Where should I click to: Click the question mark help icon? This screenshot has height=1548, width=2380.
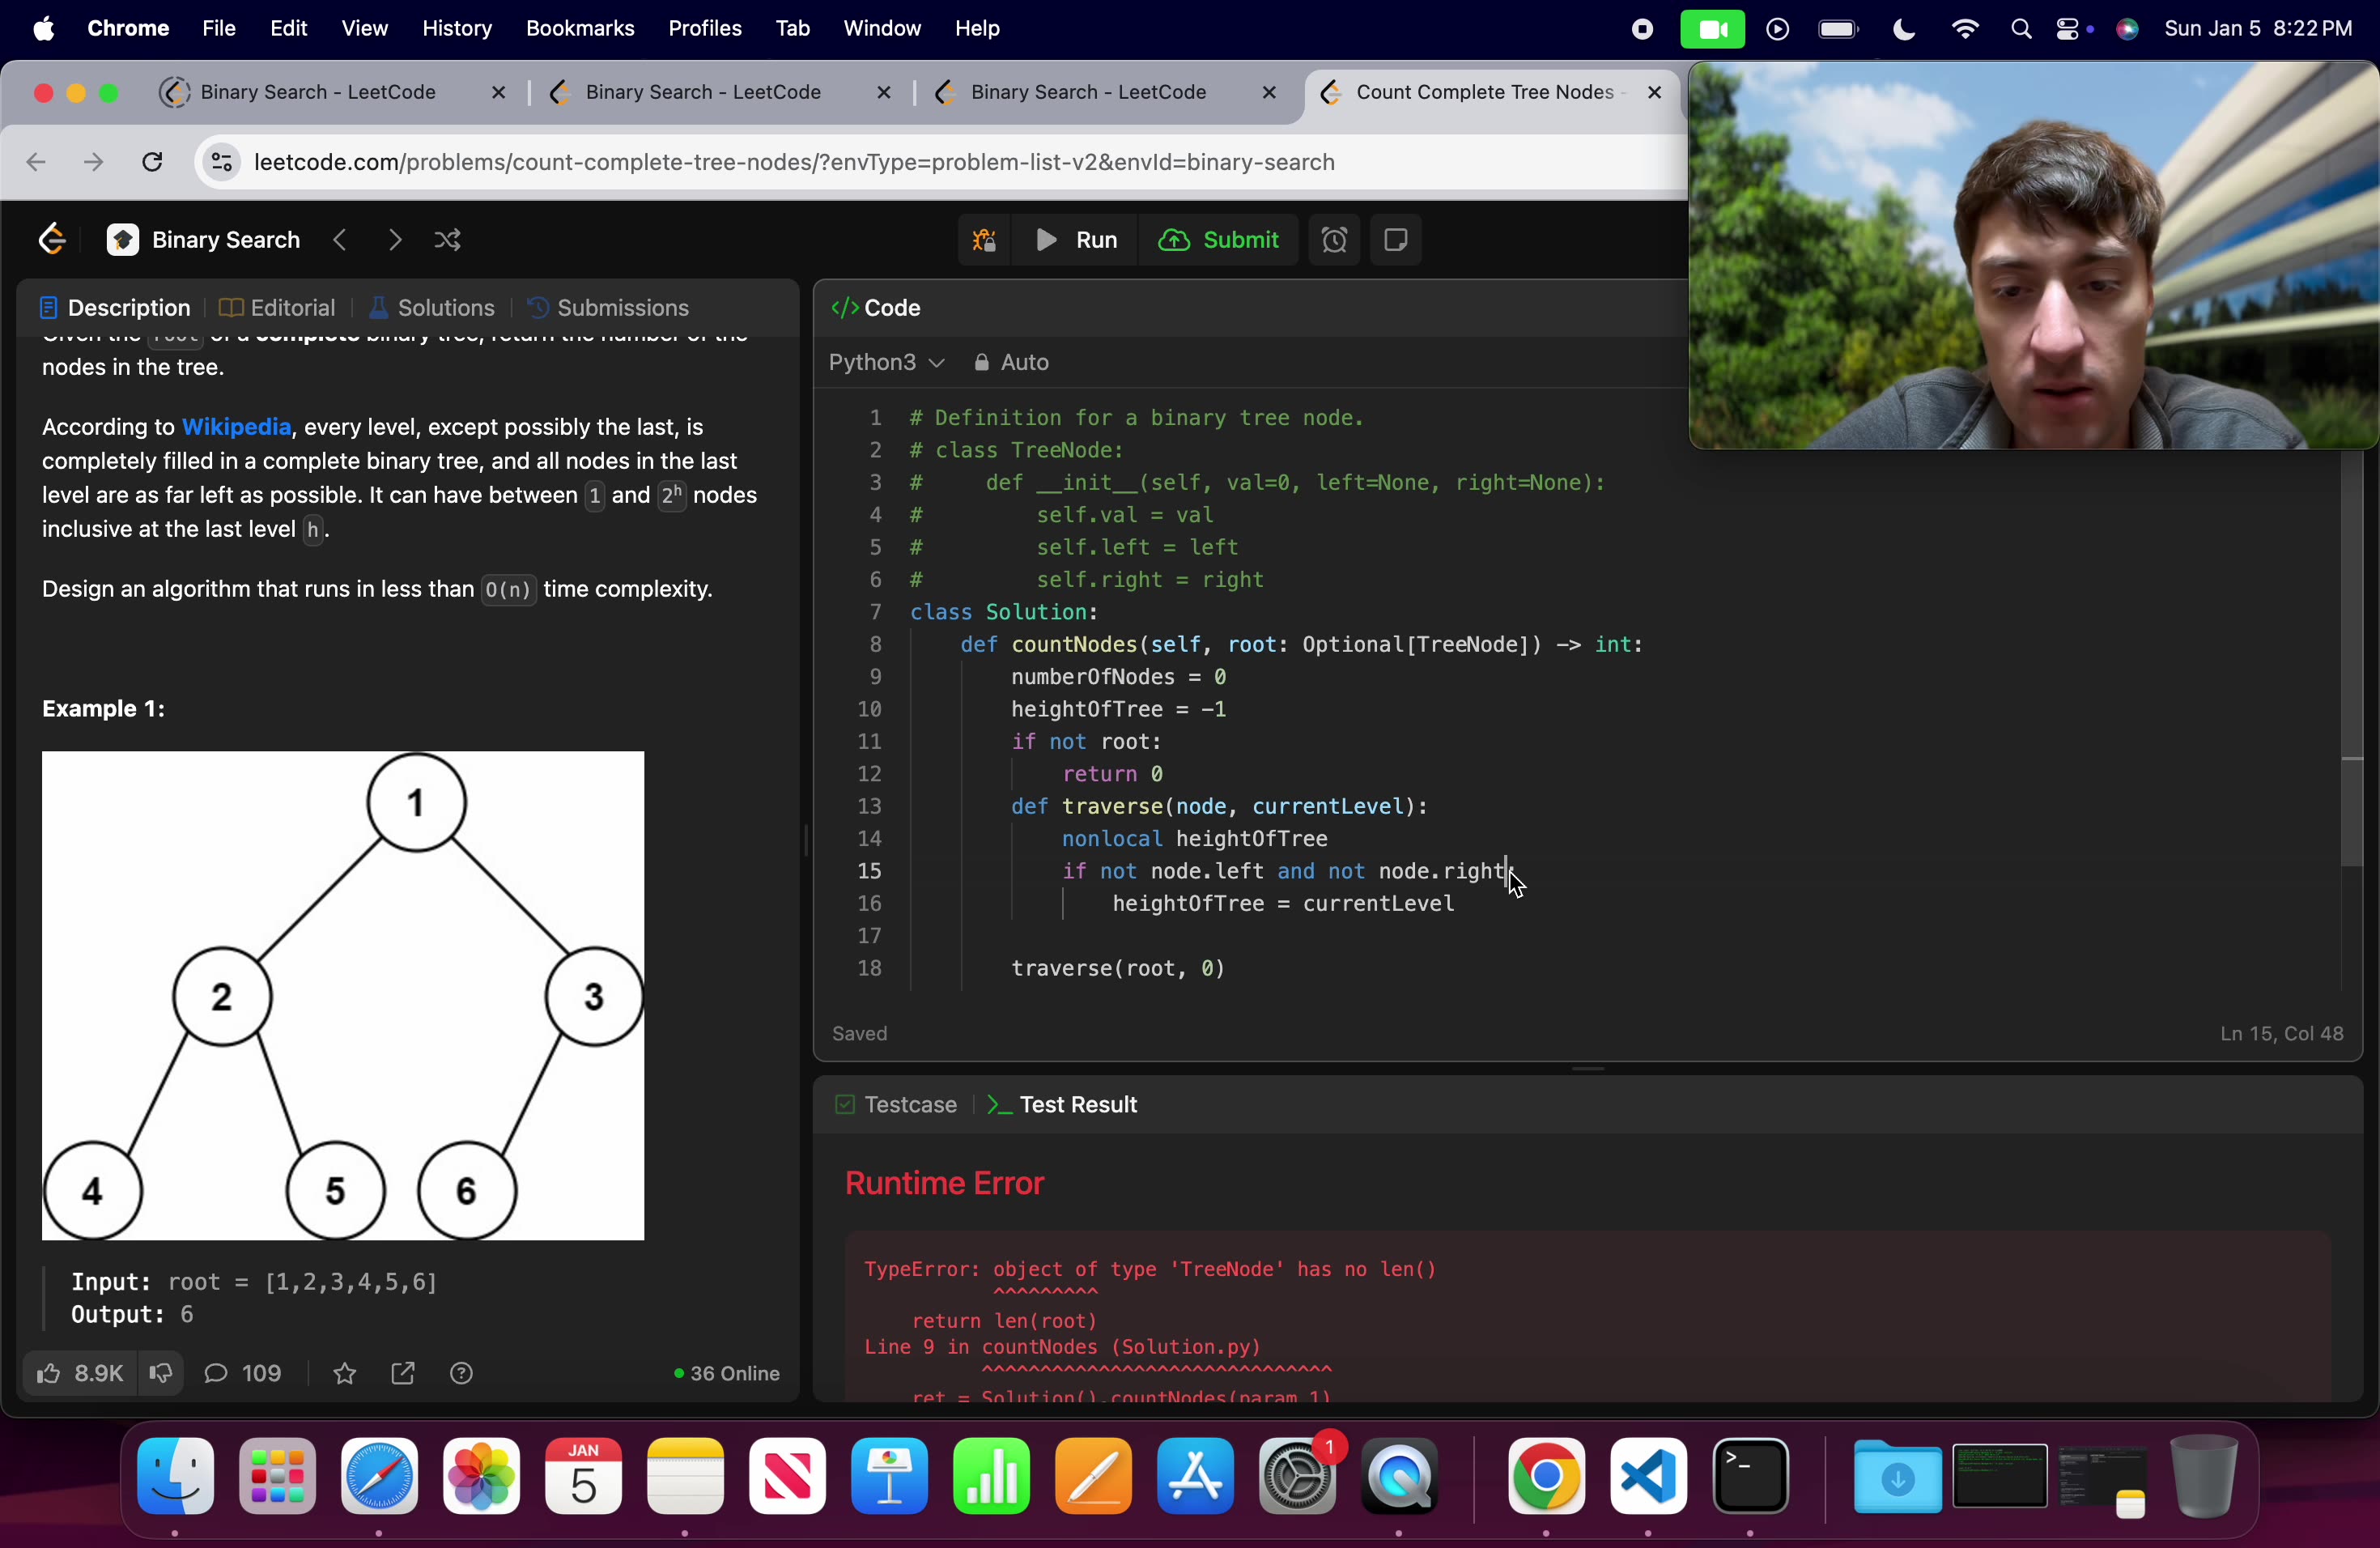[x=461, y=1373]
